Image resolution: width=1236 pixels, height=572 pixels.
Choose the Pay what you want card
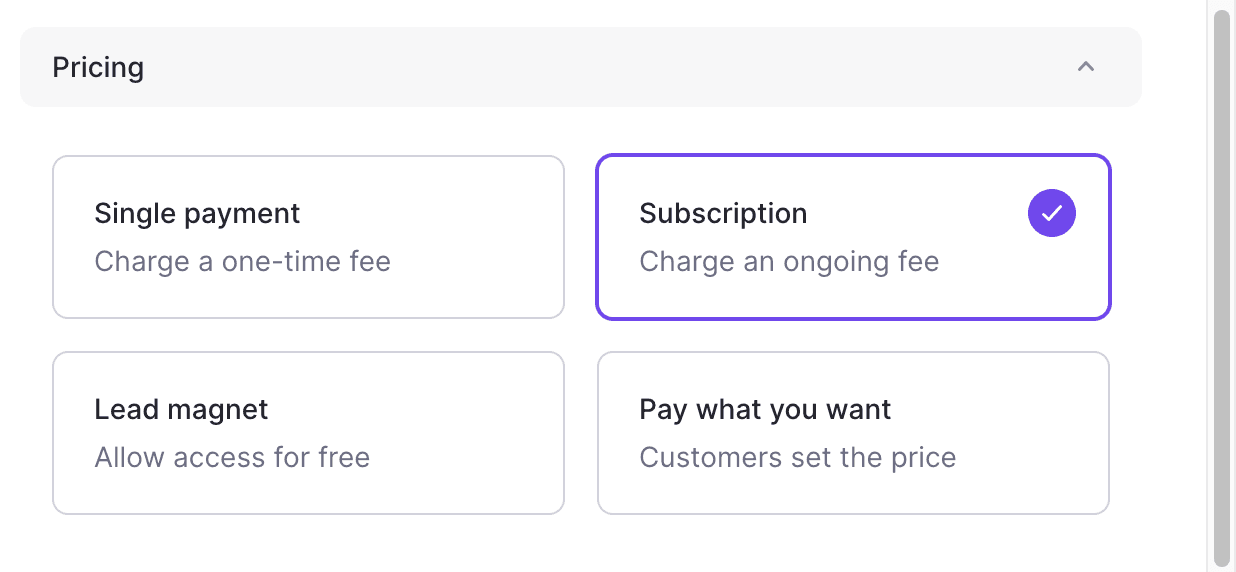point(853,433)
